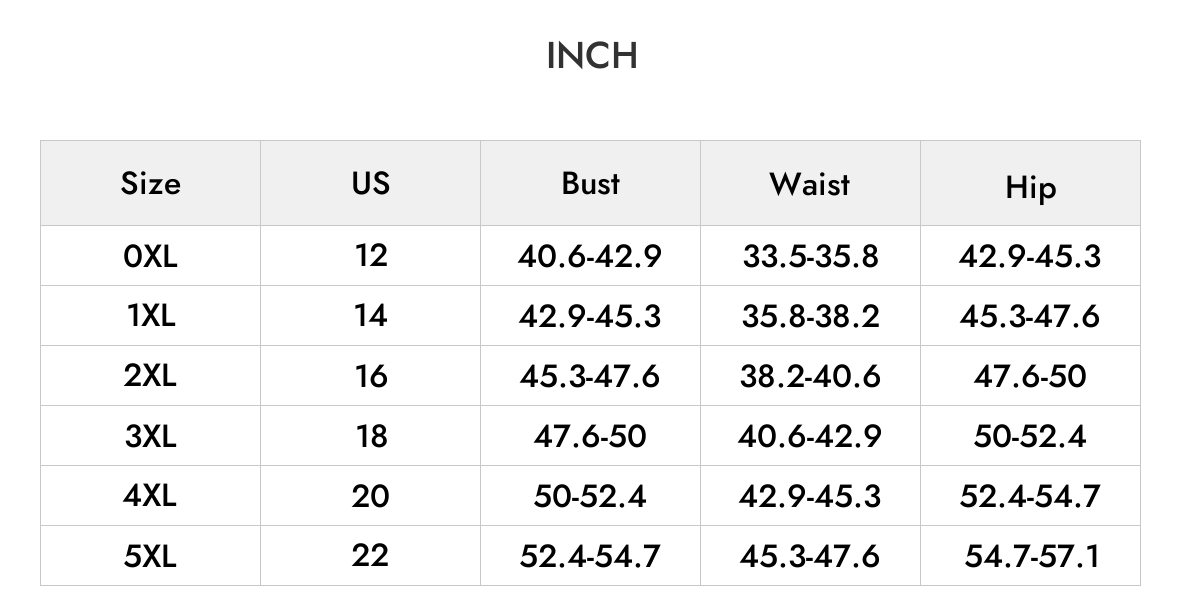
Task: Select the US column header
Action: tap(370, 183)
